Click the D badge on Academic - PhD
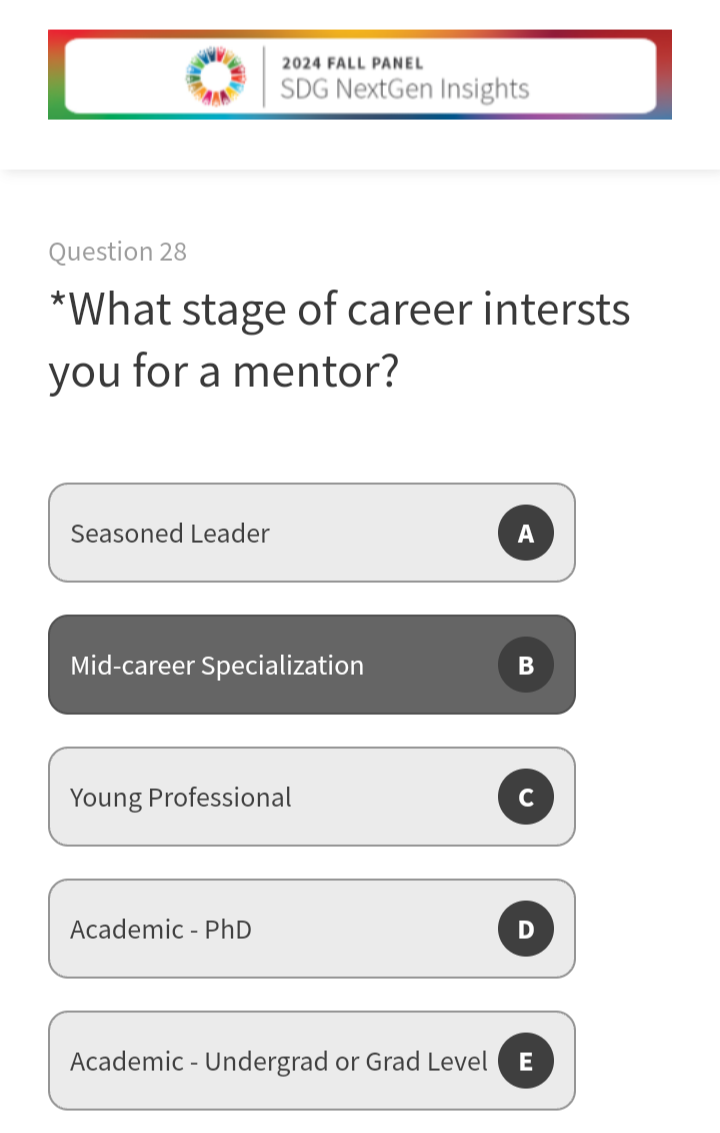The height and width of the screenshot is (1133, 720). click(525, 929)
